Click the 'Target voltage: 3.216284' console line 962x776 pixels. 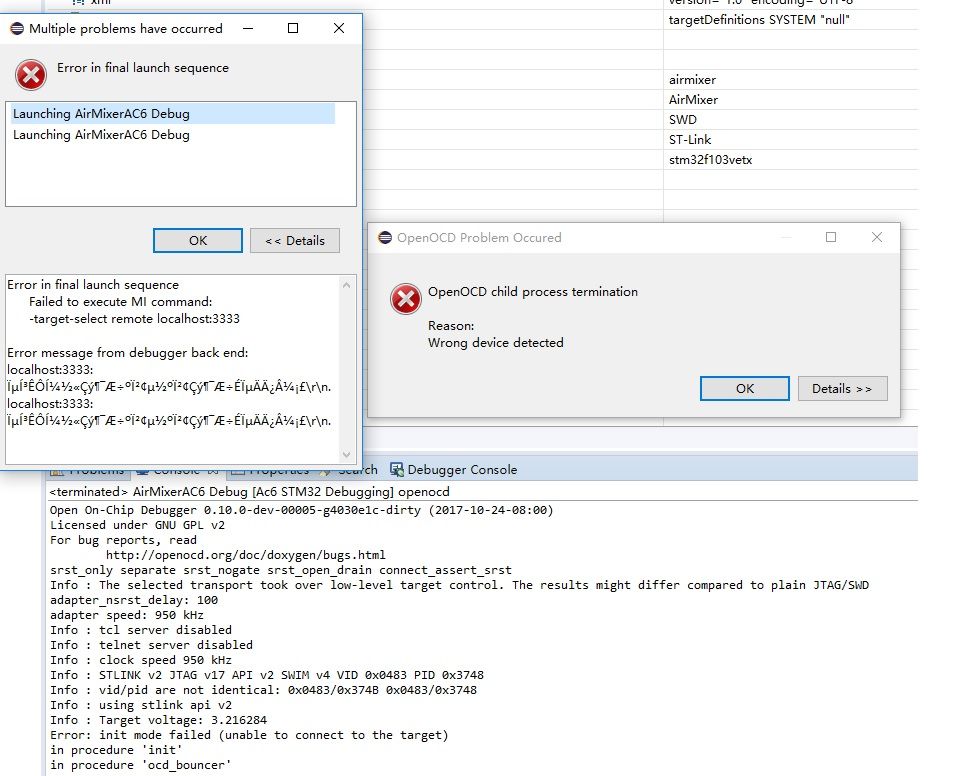[x=158, y=720]
